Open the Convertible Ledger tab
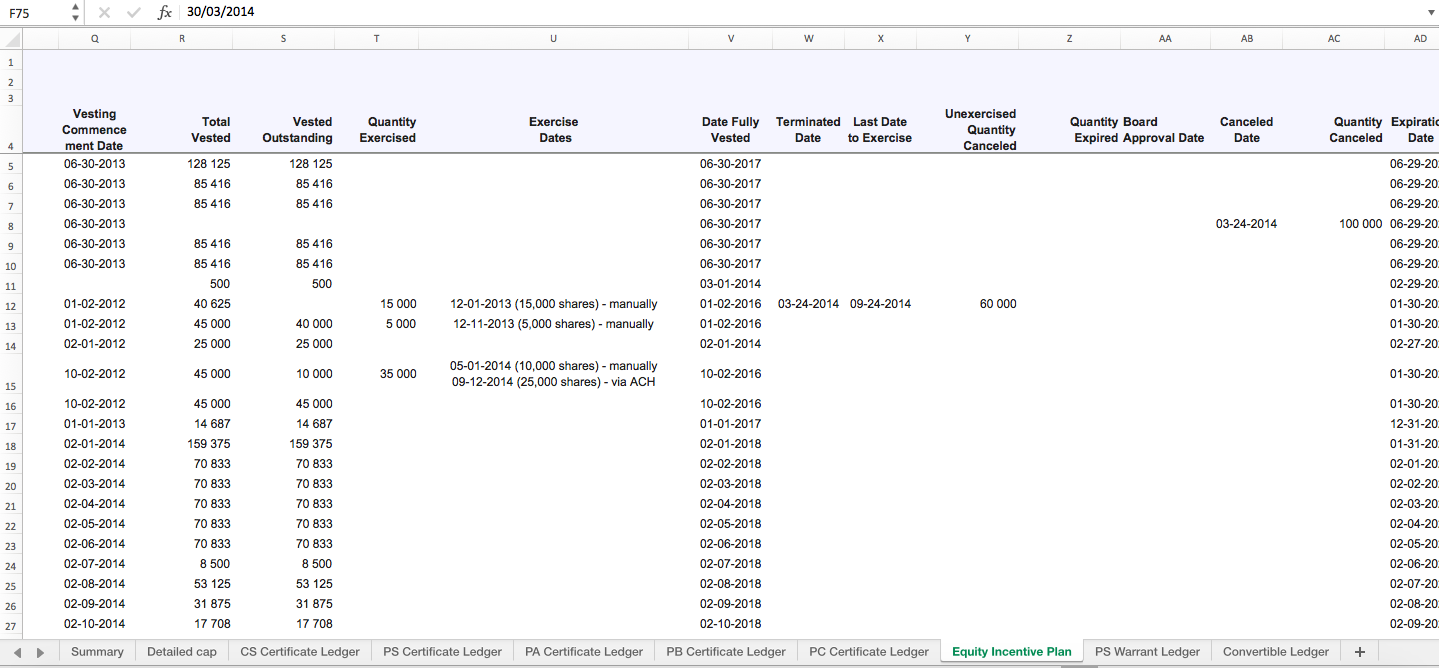This screenshot has width=1439, height=668. [1276, 652]
